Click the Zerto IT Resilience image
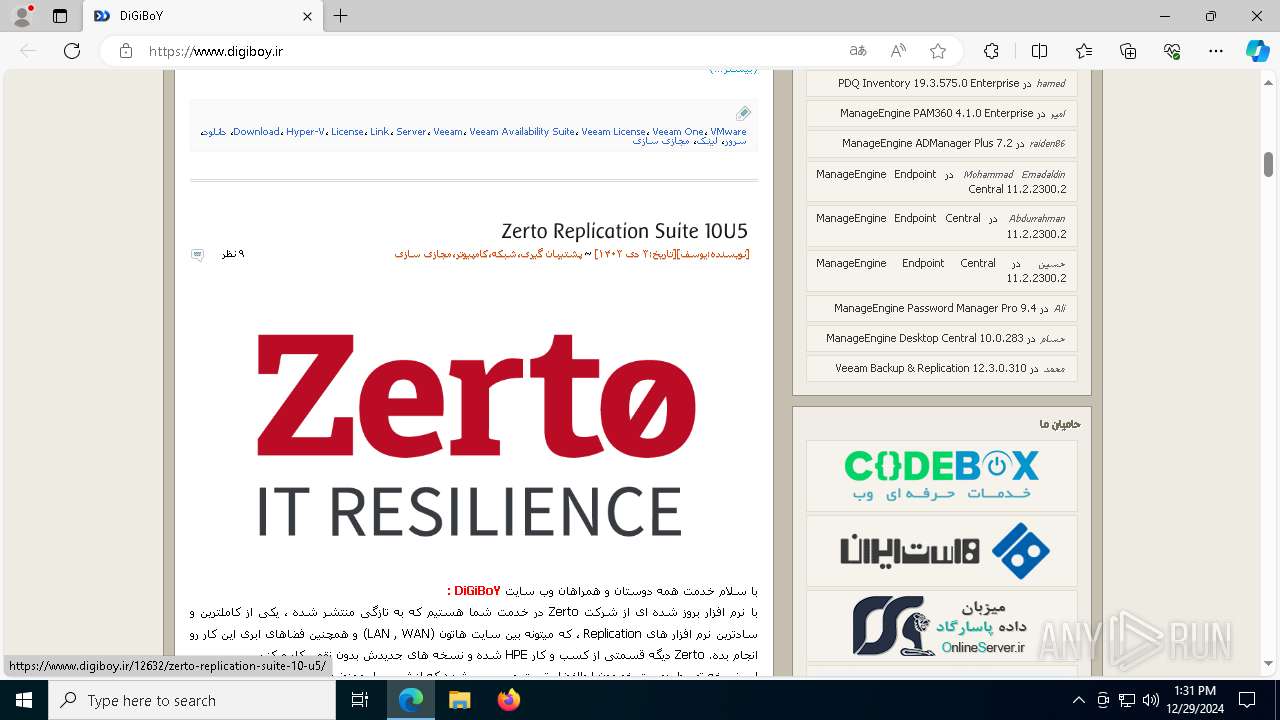The height and width of the screenshot is (720, 1280). pos(474,435)
